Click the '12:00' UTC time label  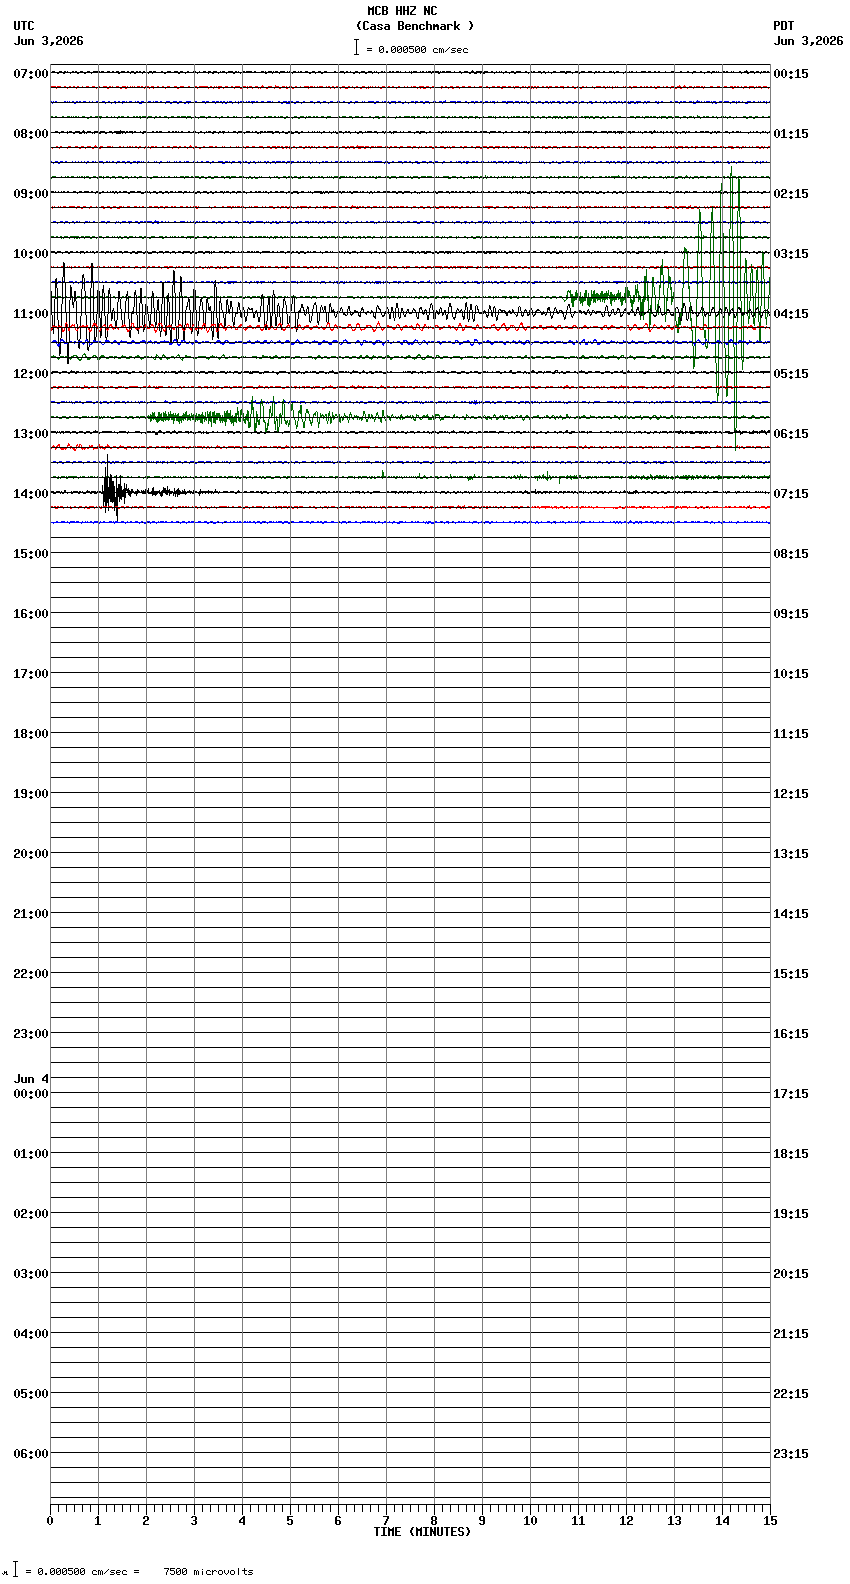coord(31,374)
